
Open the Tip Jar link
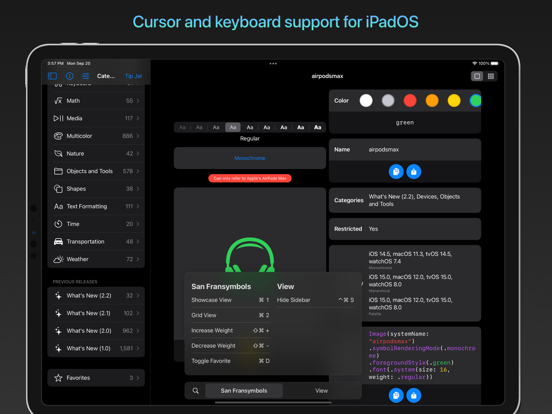(134, 76)
